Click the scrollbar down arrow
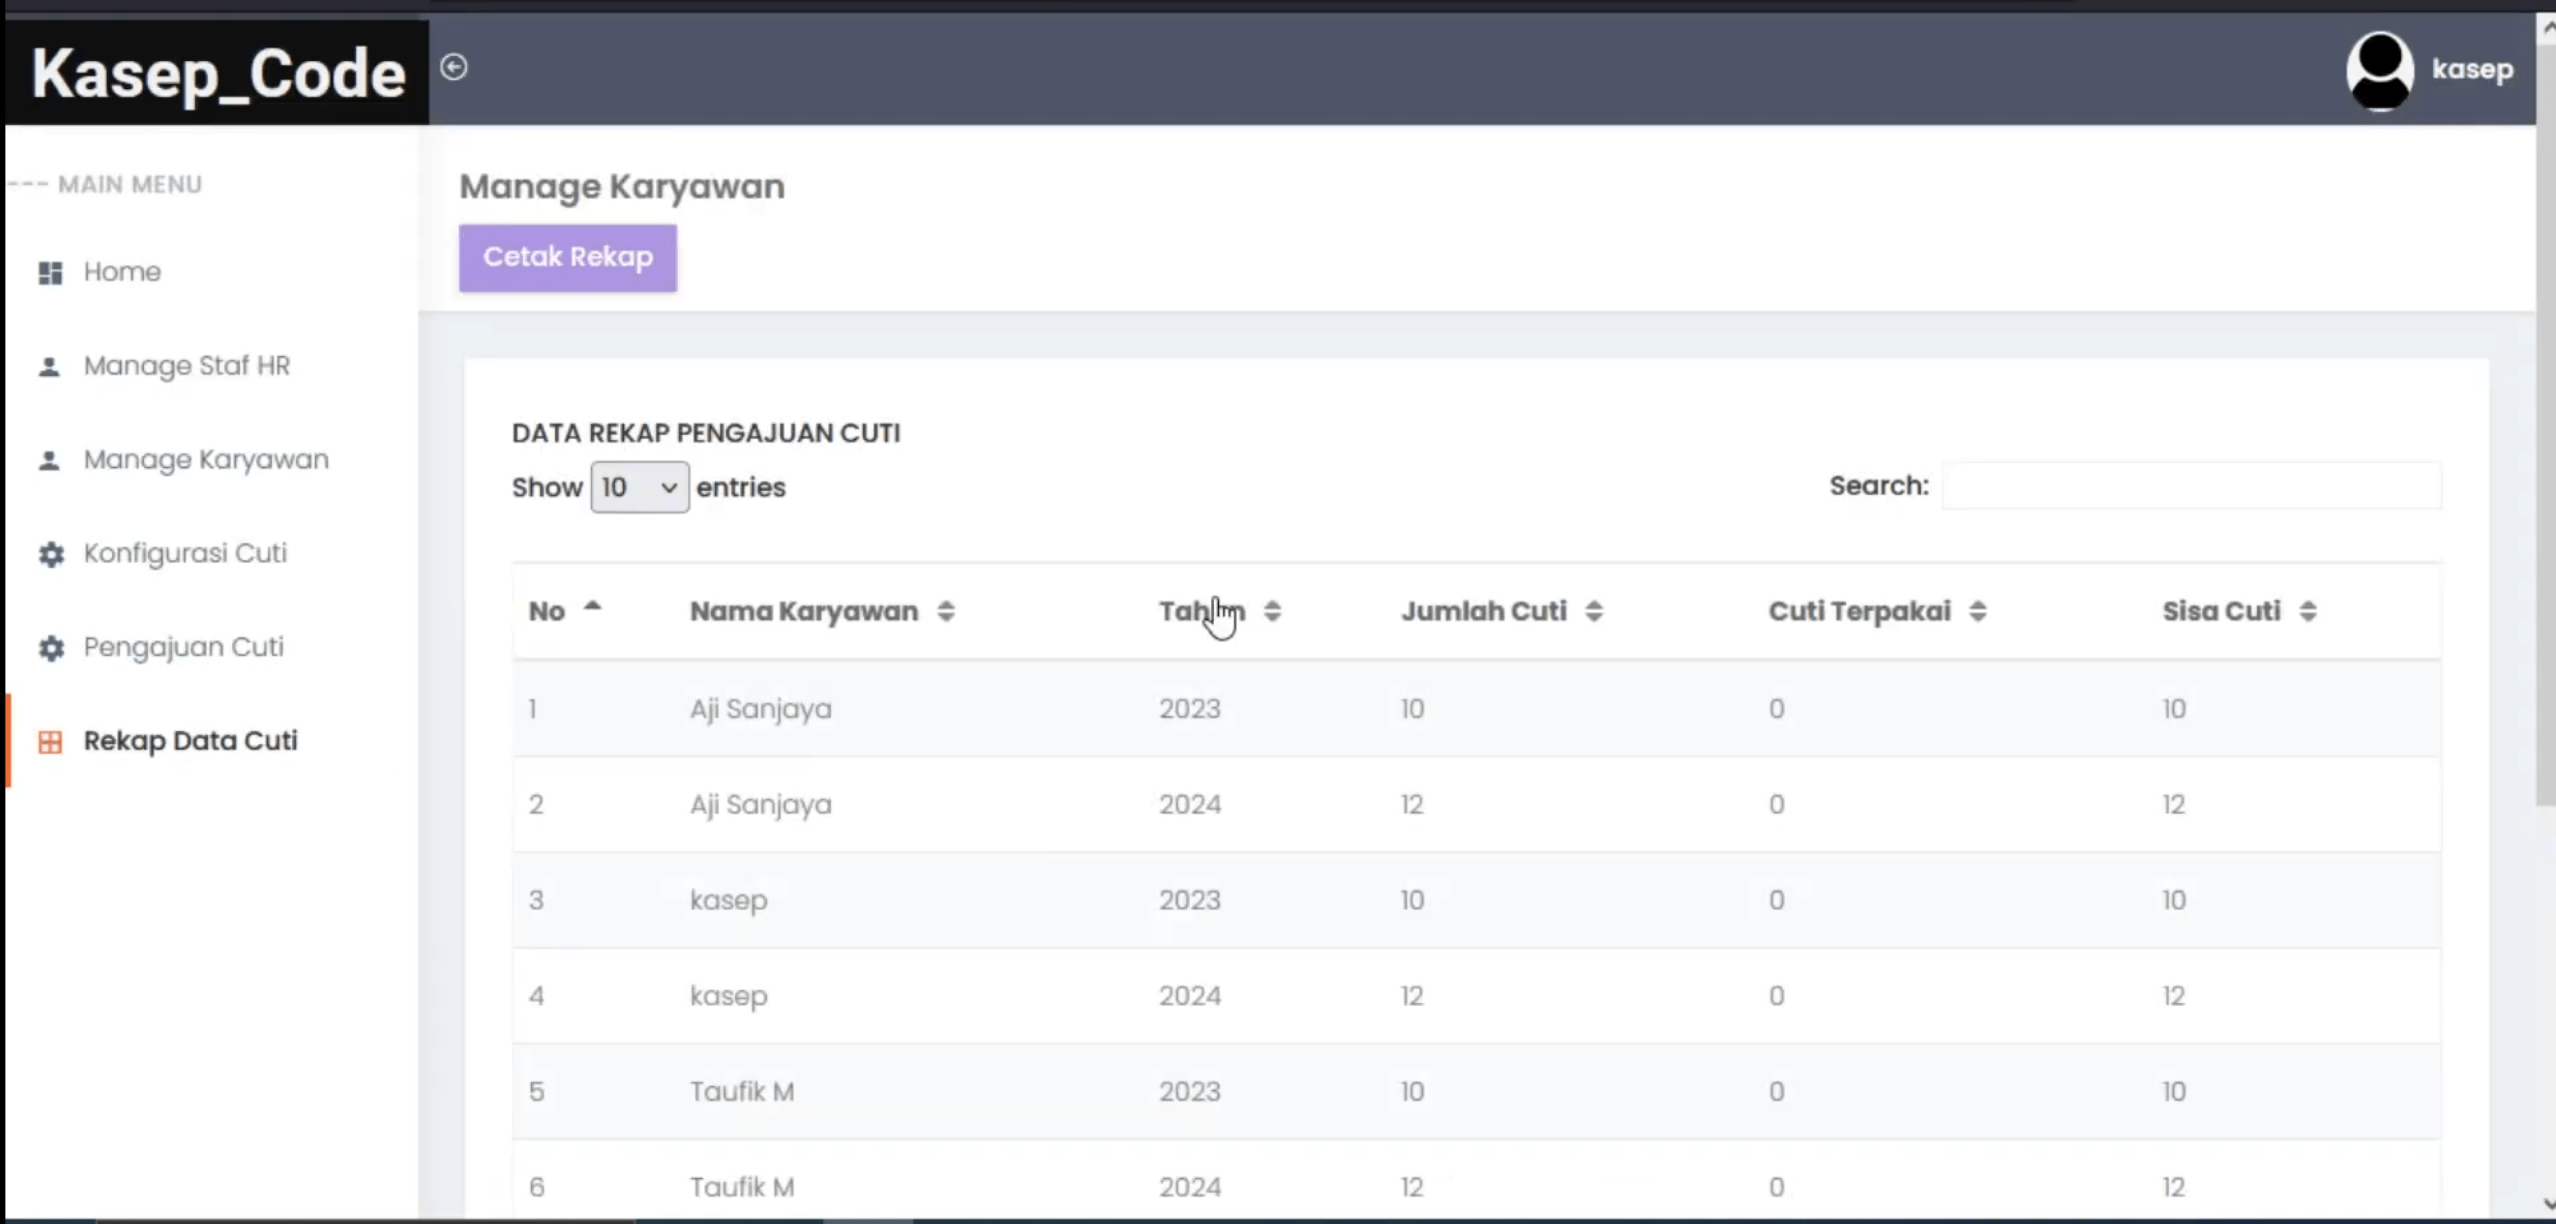Image resolution: width=2556 pixels, height=1224 pixels. (x=2547, y=1203)
